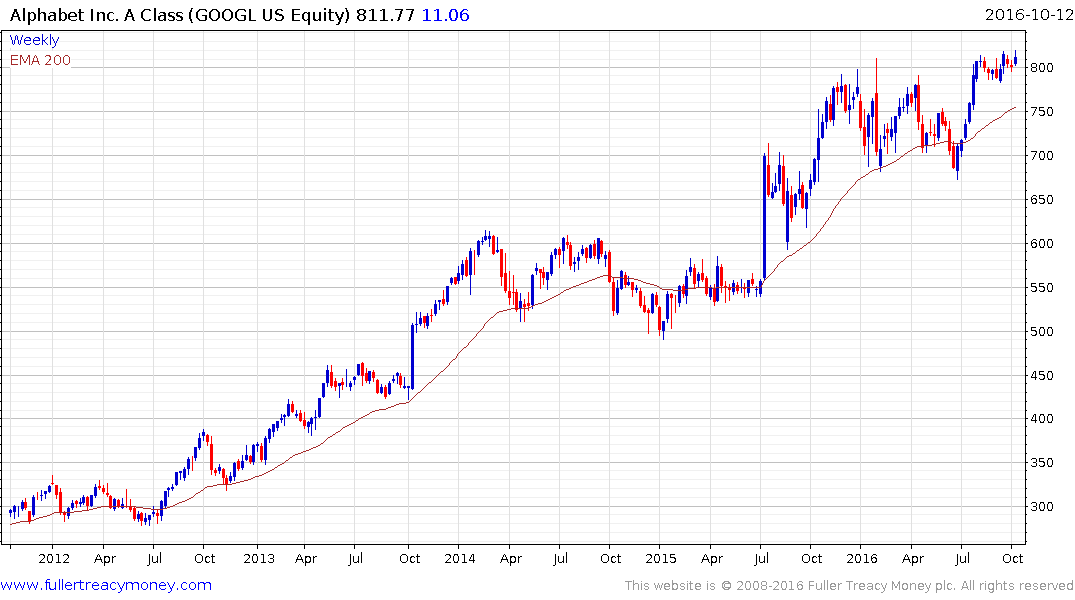Click the chart title Alphabet Inc. A Class
The height and width of the screenshot is (600, 1075).
click(x=96, y=15)
